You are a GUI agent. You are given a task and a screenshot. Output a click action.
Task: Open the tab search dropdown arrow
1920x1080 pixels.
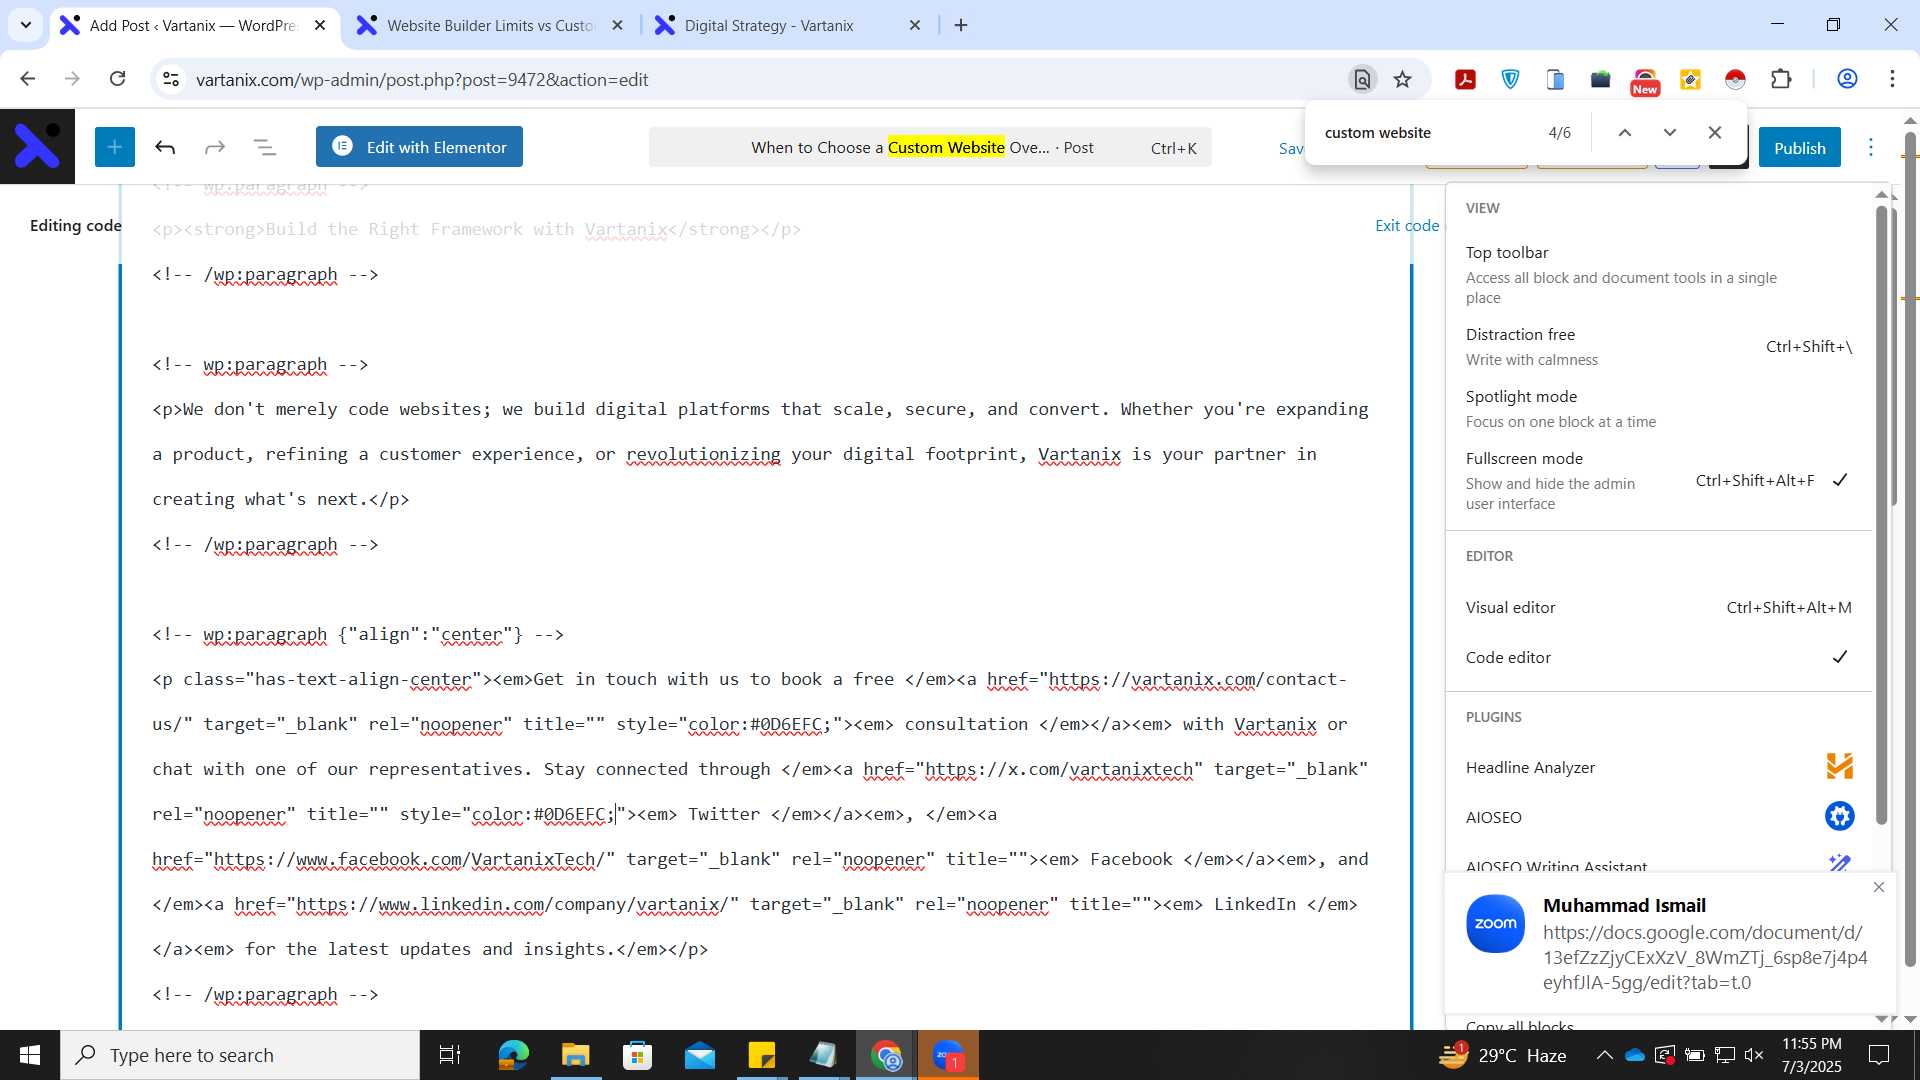click(26, 25)
